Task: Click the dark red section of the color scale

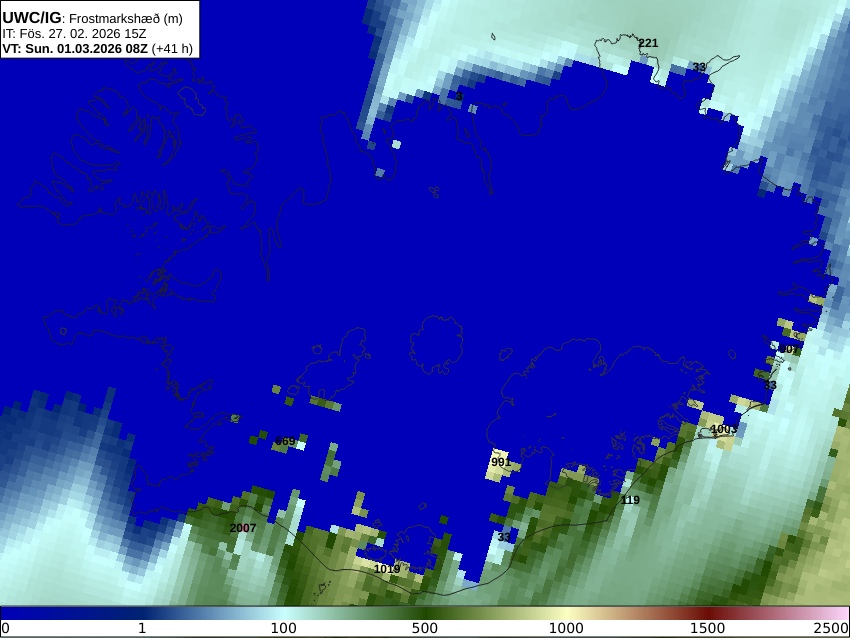Action: coord(708,614)
